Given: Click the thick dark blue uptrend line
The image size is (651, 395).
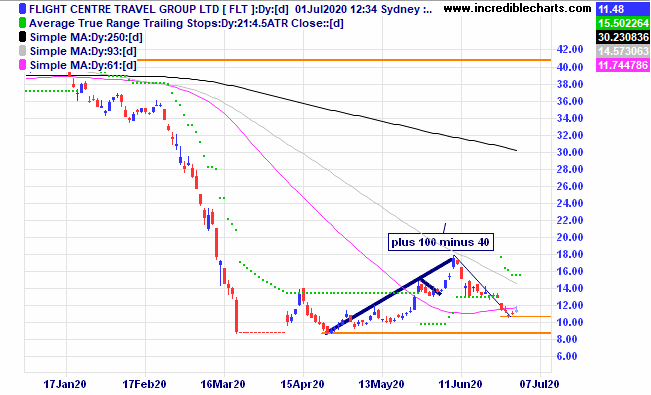Looking at the screenshot, I should pos(390,296).
